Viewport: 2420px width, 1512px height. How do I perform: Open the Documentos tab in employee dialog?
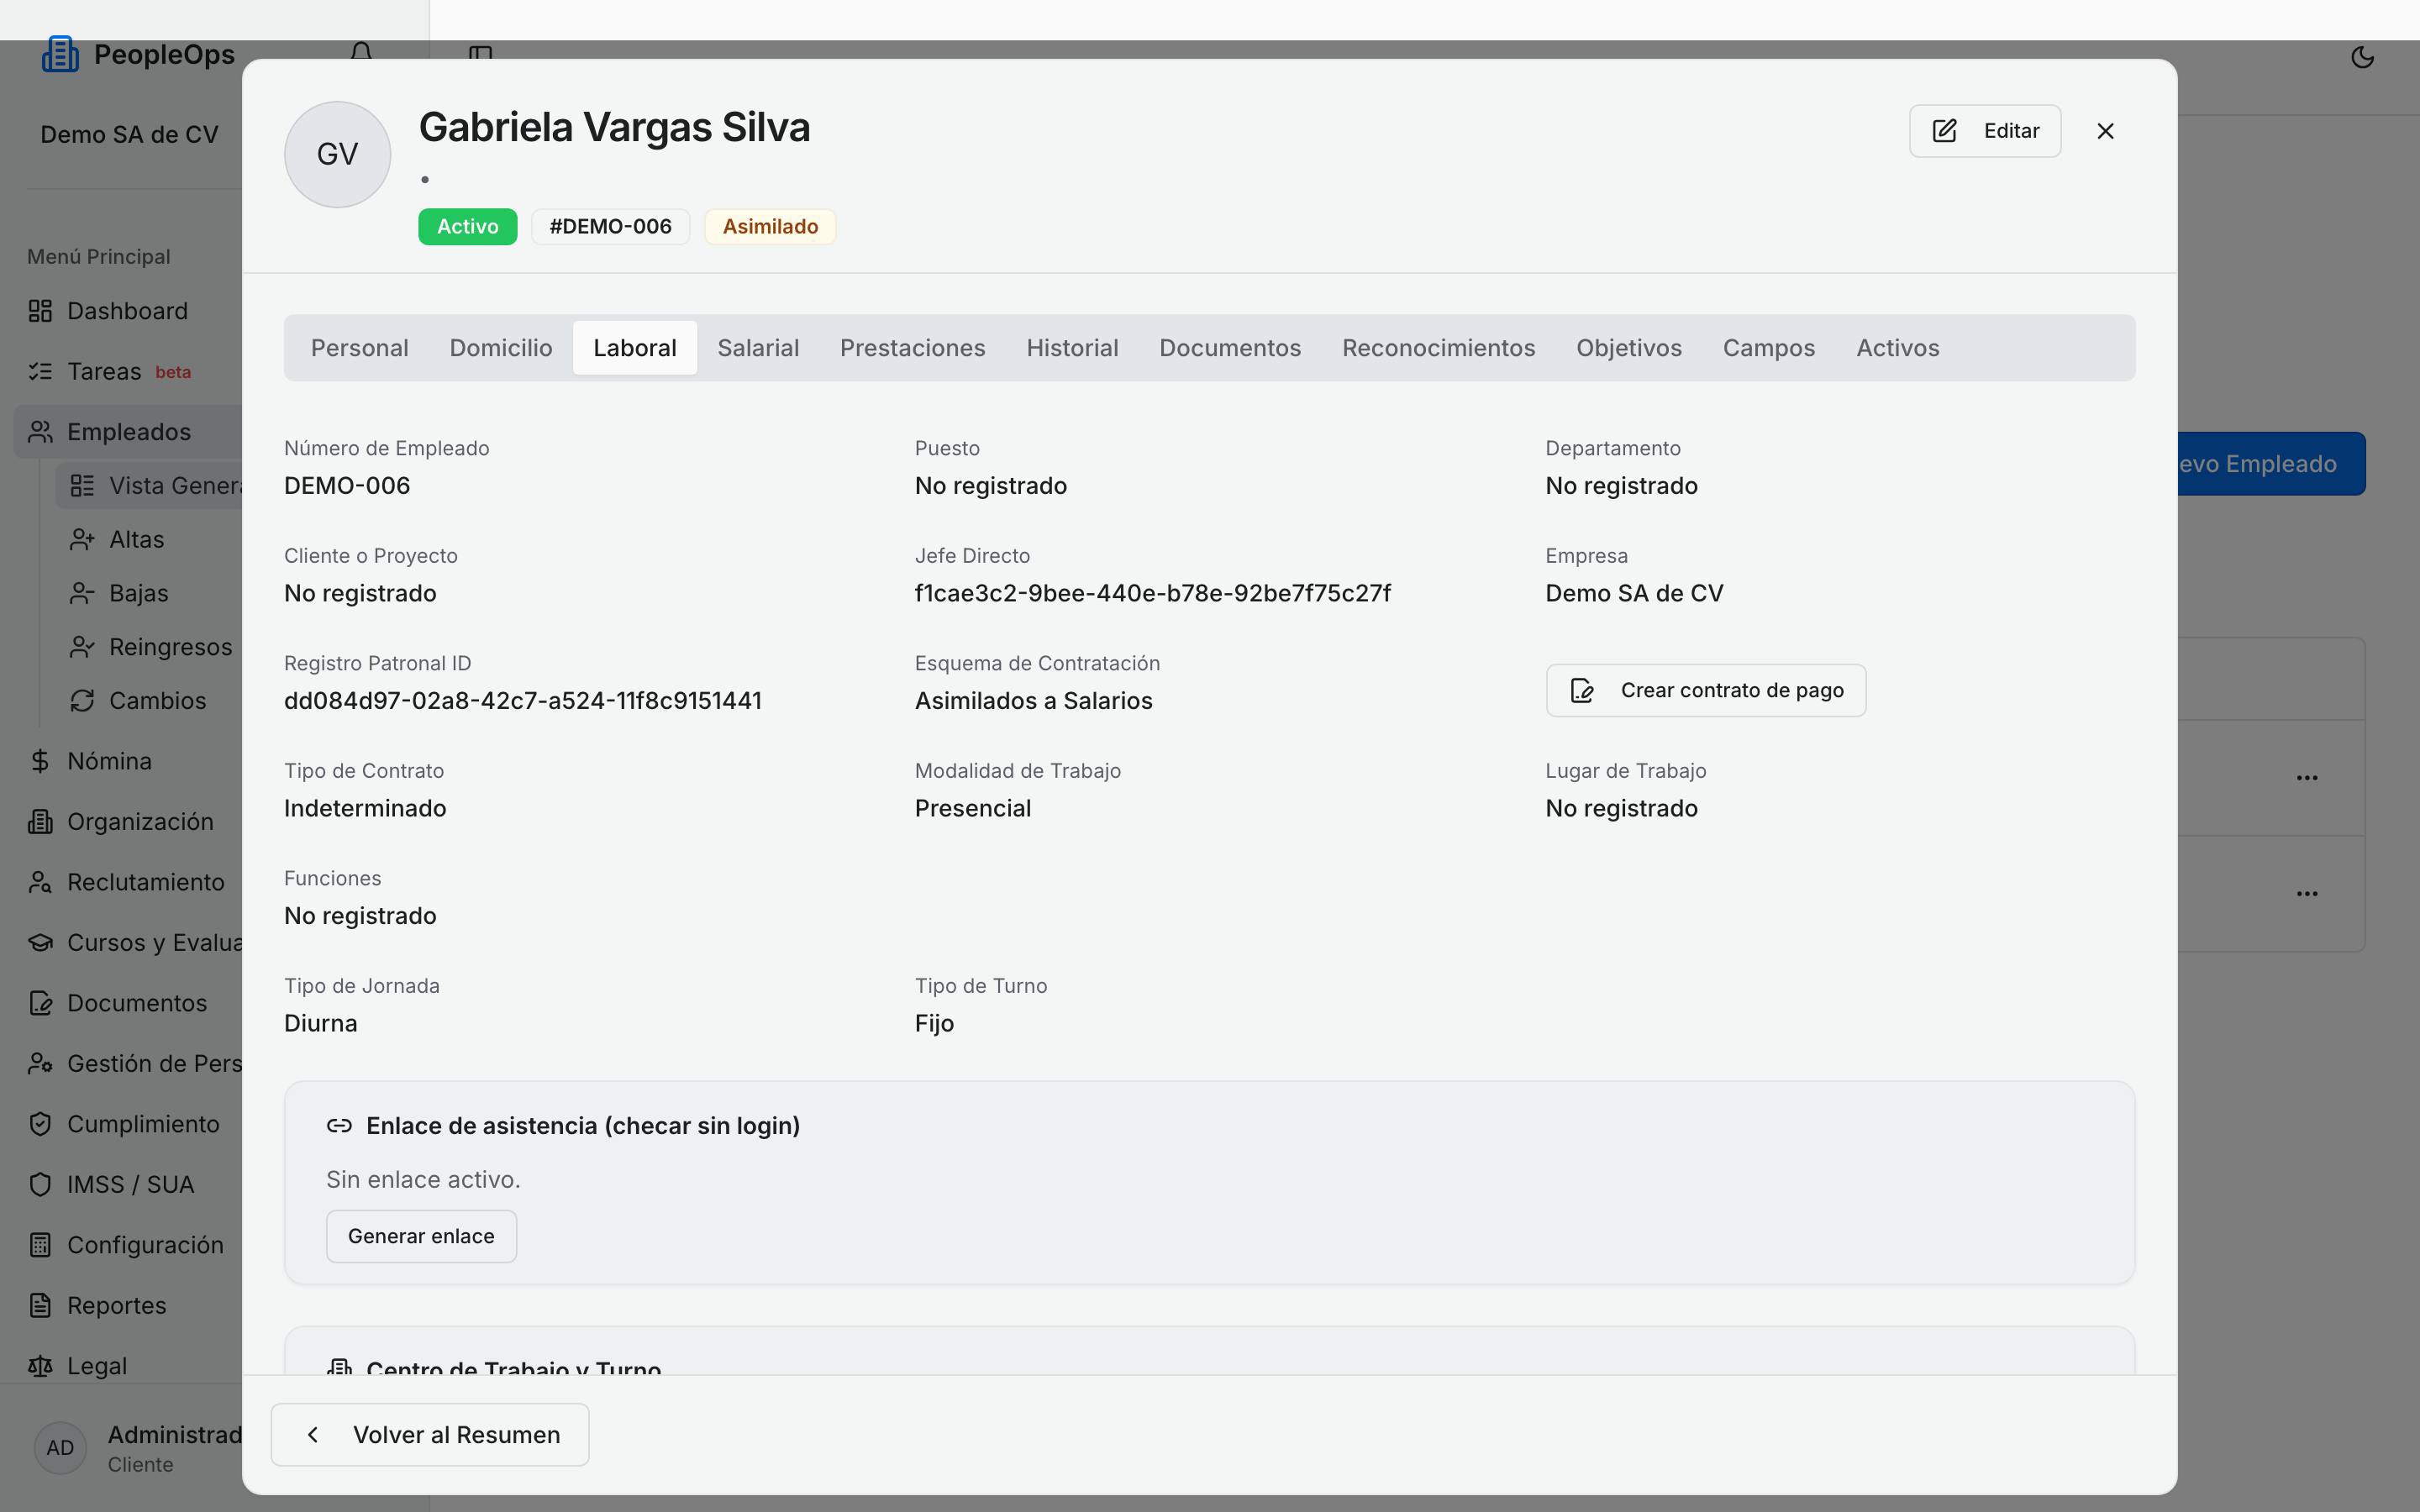tap(1230, 348)
